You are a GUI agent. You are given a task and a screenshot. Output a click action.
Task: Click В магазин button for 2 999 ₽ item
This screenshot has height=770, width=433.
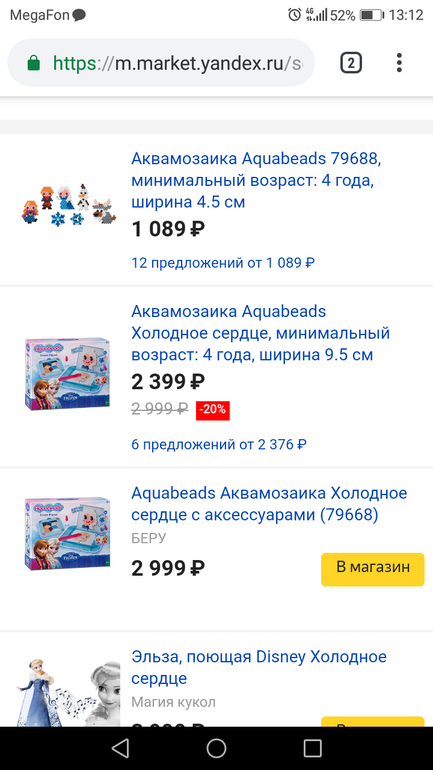tap(373, 570)
